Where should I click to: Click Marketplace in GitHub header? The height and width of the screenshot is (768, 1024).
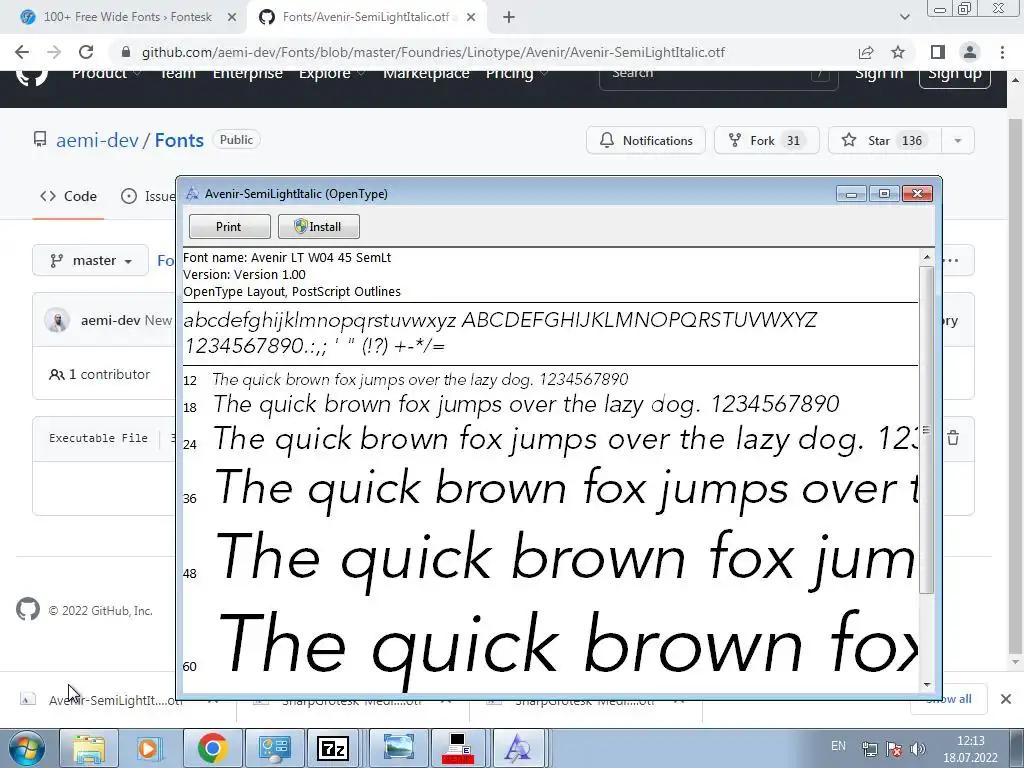426,73
